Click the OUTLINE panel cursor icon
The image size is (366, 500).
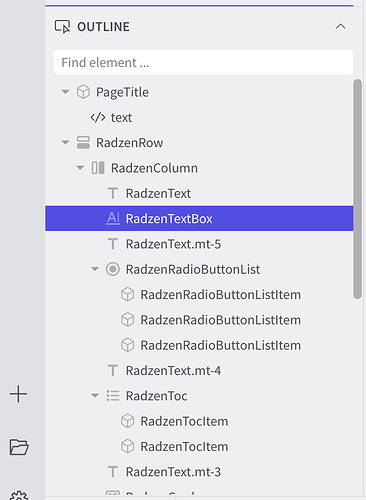pos(63,27)
